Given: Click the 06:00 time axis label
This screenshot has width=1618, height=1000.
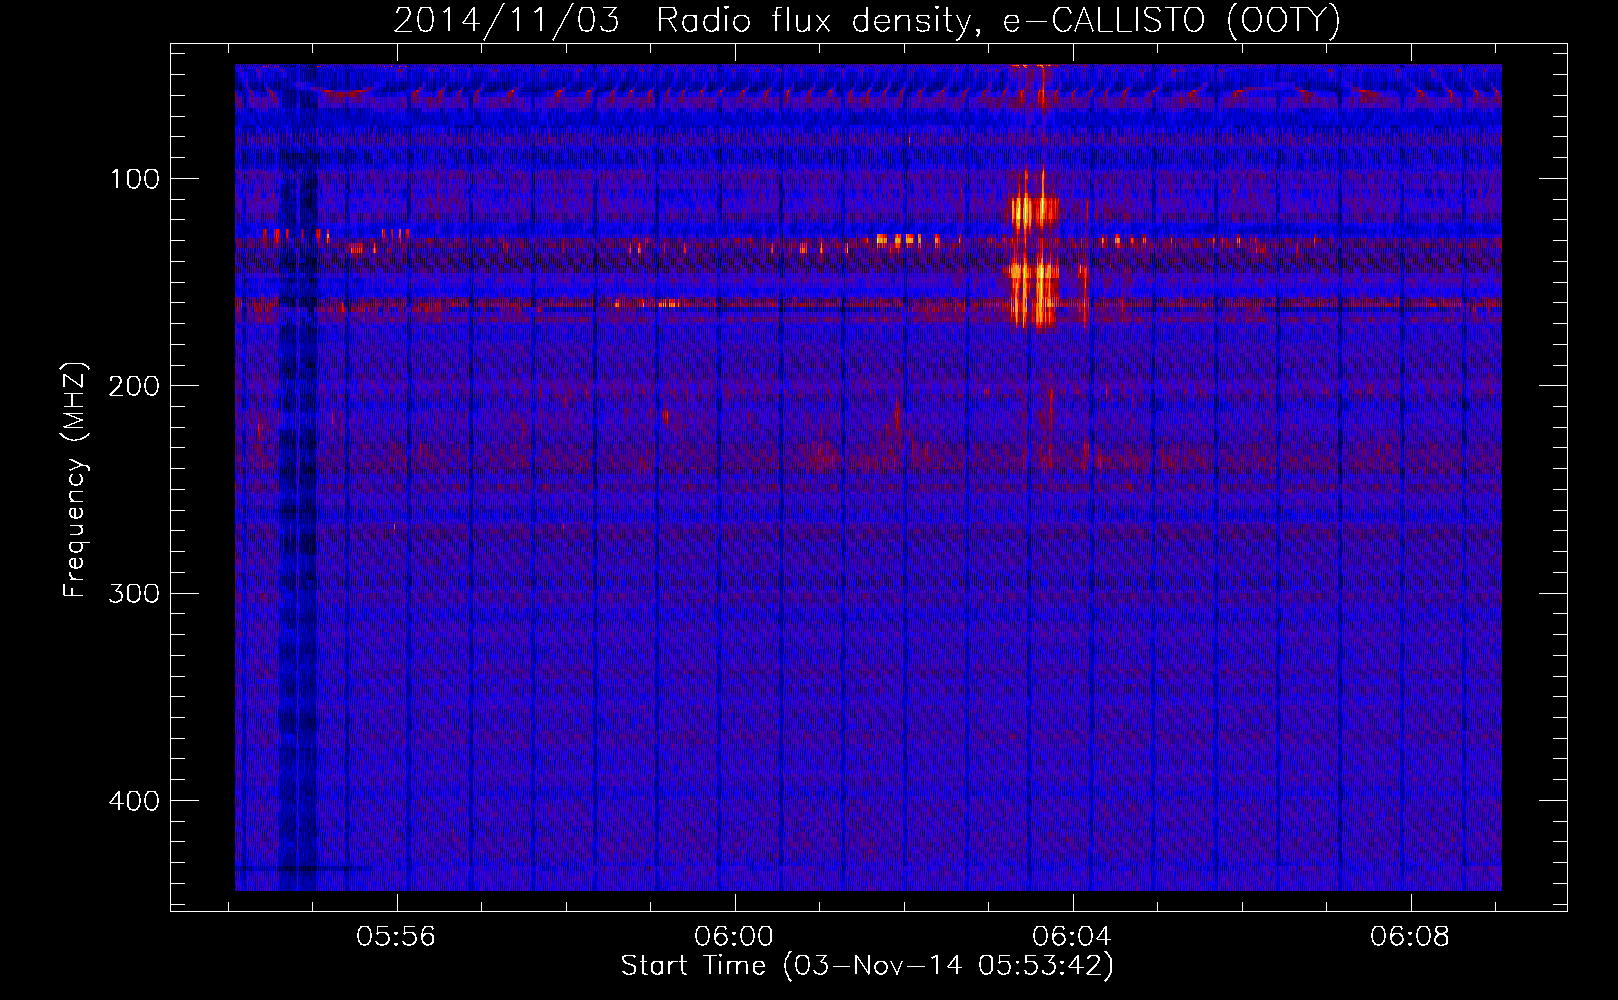Looking at the screenshot, I should pyautogui.click(x=735, y=937).
